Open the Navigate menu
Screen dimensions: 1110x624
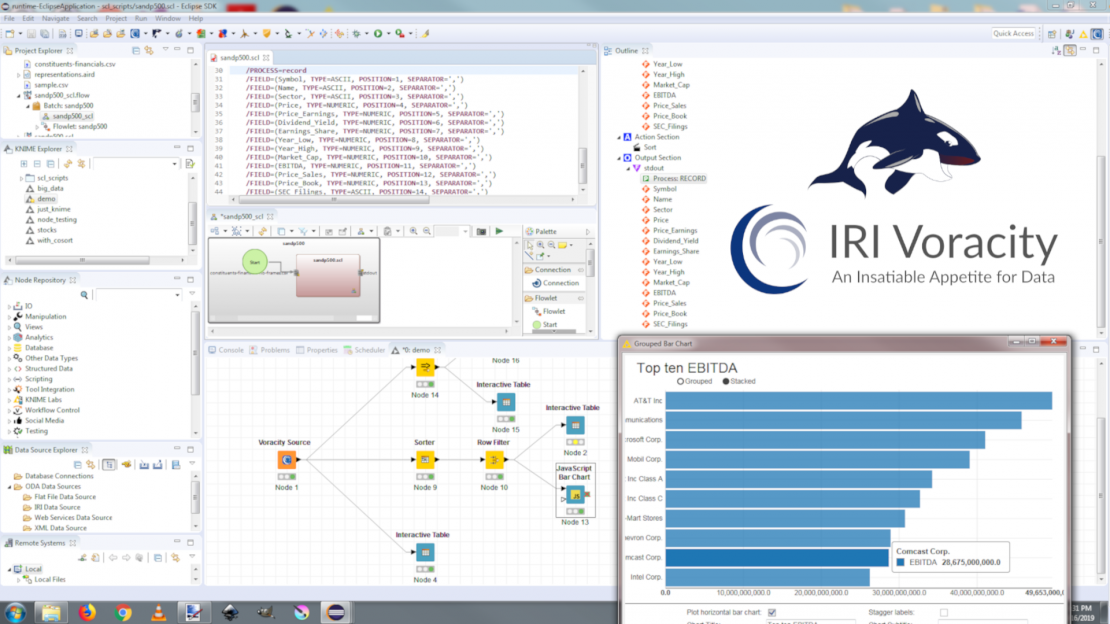point(55,18)
